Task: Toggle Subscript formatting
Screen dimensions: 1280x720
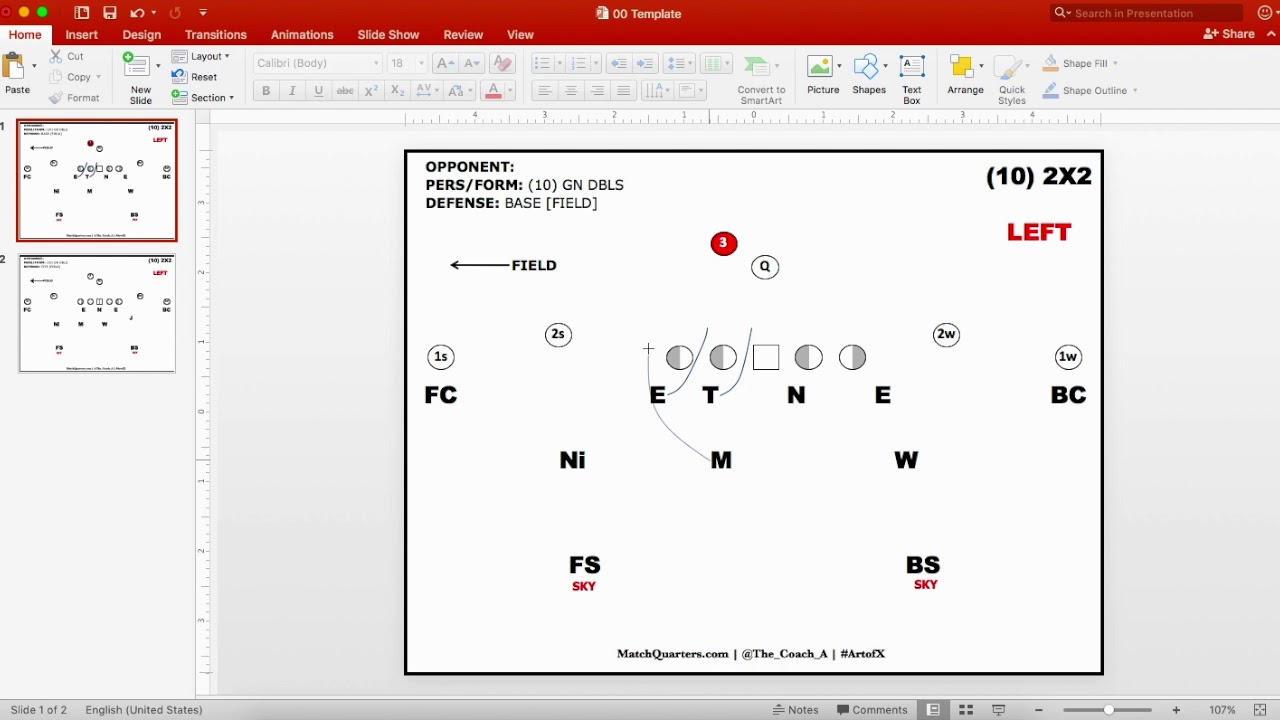Action: [397, 90]
